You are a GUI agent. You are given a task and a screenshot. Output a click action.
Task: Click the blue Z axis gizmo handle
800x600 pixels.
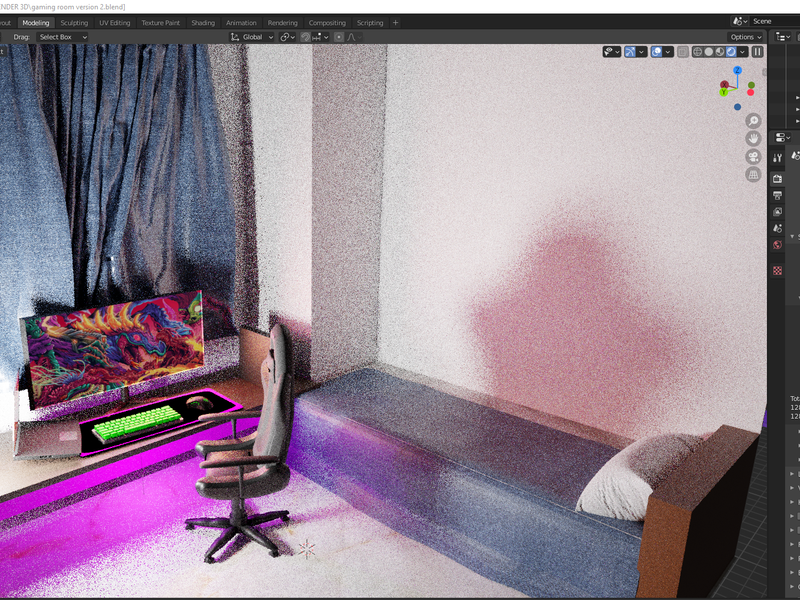(737, 70)
